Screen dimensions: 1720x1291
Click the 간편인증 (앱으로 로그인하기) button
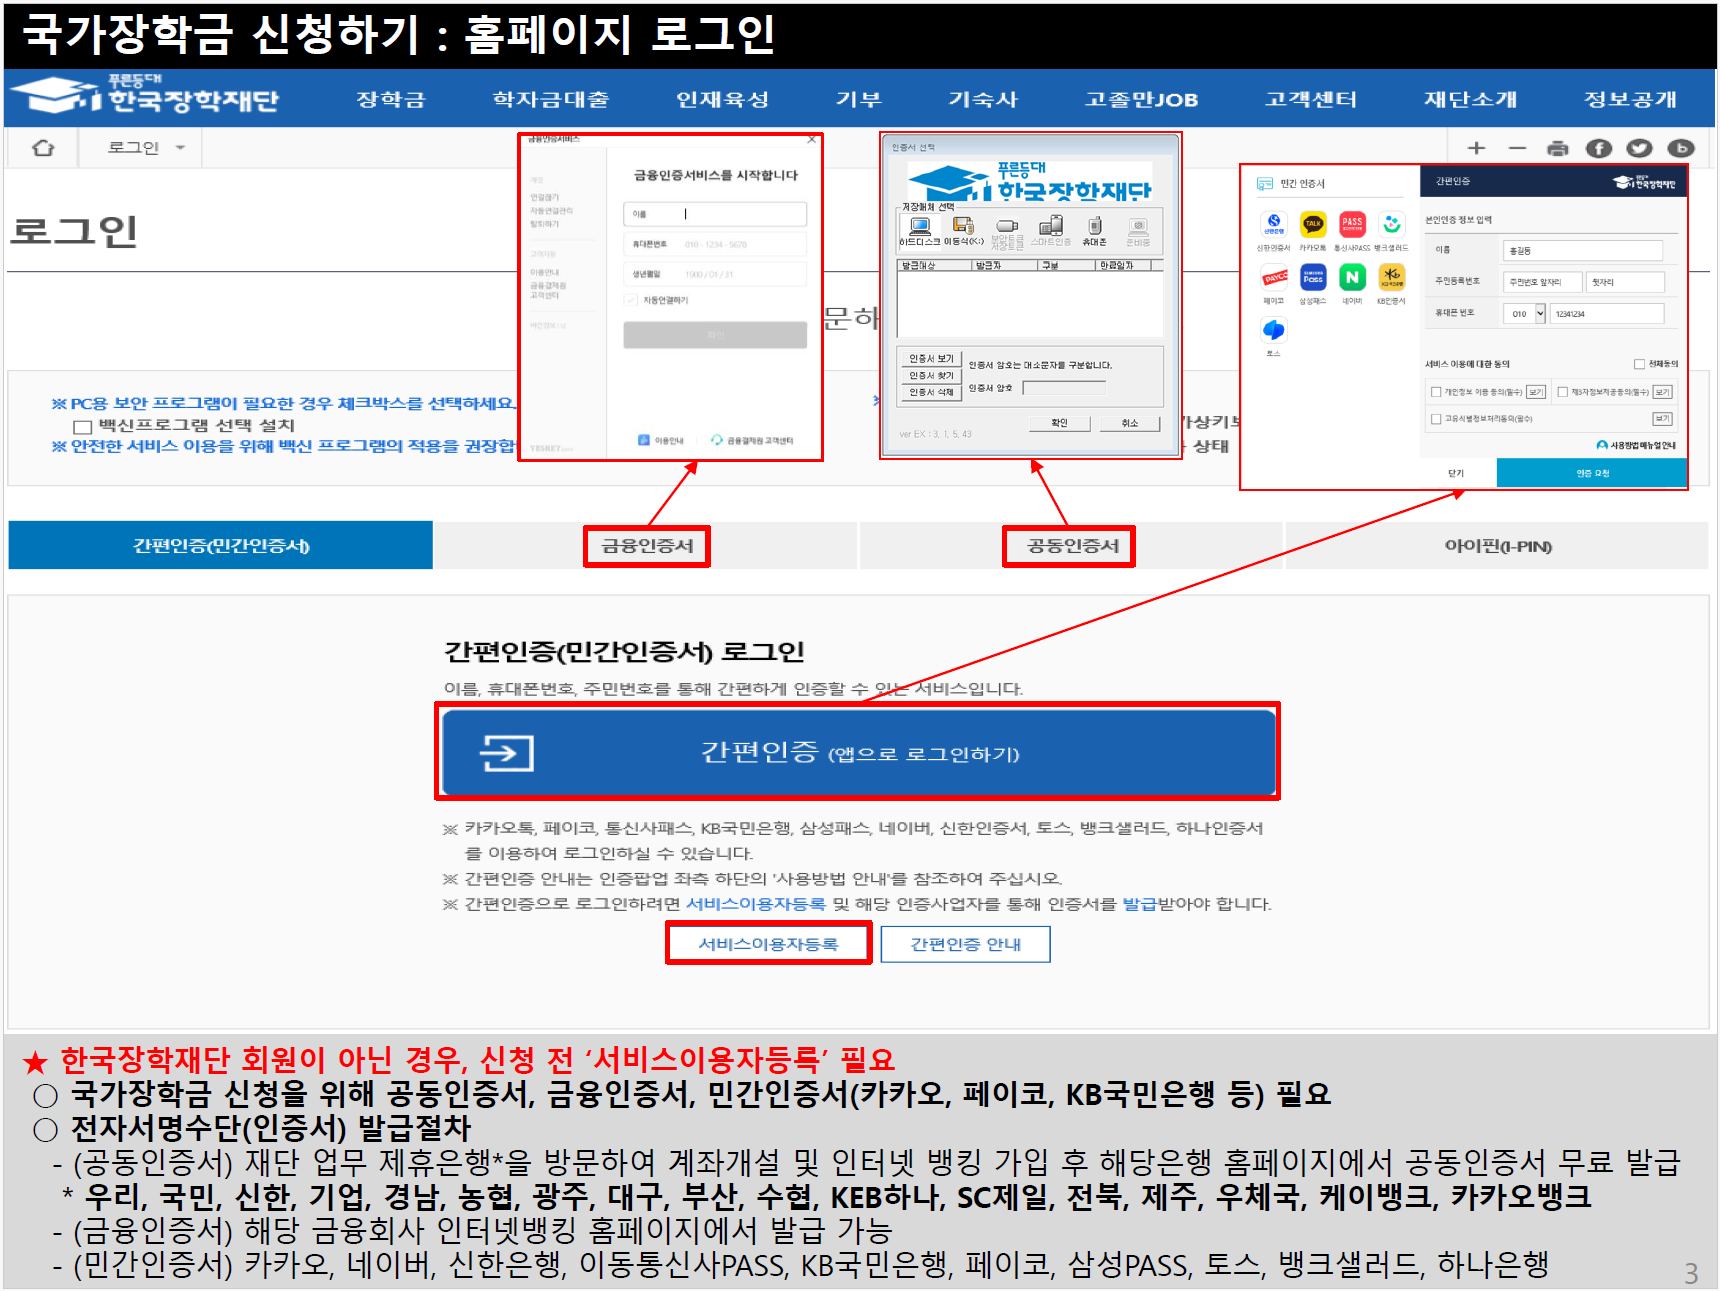(858, 752)
